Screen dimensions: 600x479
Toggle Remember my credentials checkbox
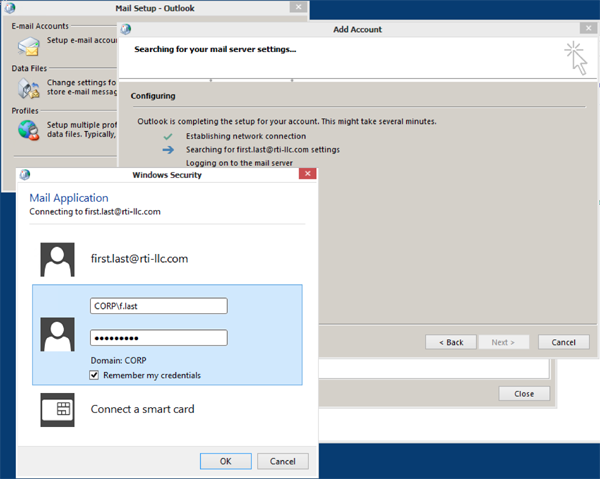tap(94, 375)
